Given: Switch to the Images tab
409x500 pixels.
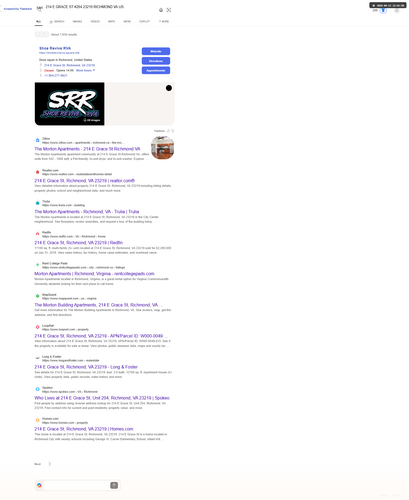Looking at the screenshot, I should (x=77, y=21).
